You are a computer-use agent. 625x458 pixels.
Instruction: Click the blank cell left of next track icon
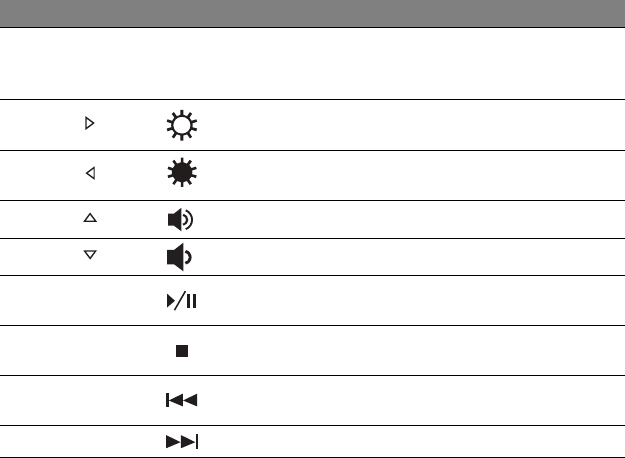(x=89, y=441)
